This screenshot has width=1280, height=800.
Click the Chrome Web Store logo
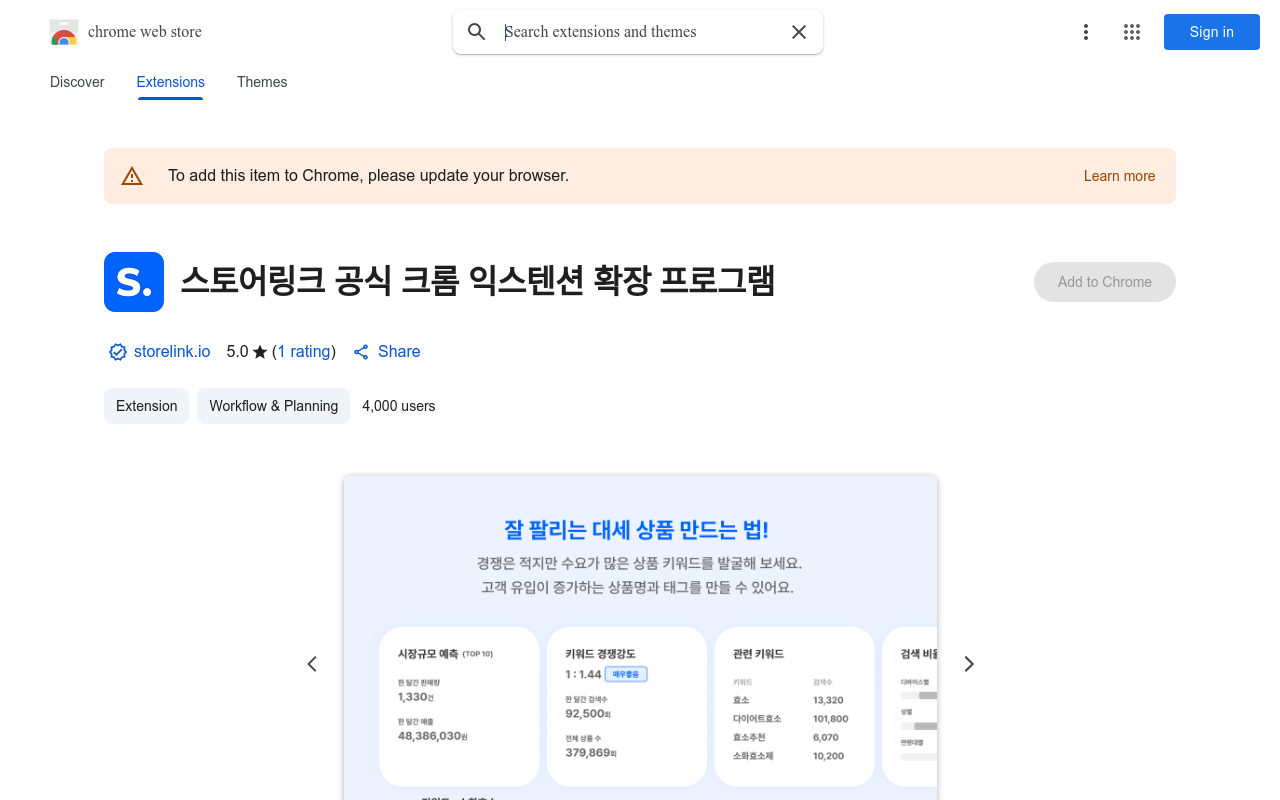64,32
